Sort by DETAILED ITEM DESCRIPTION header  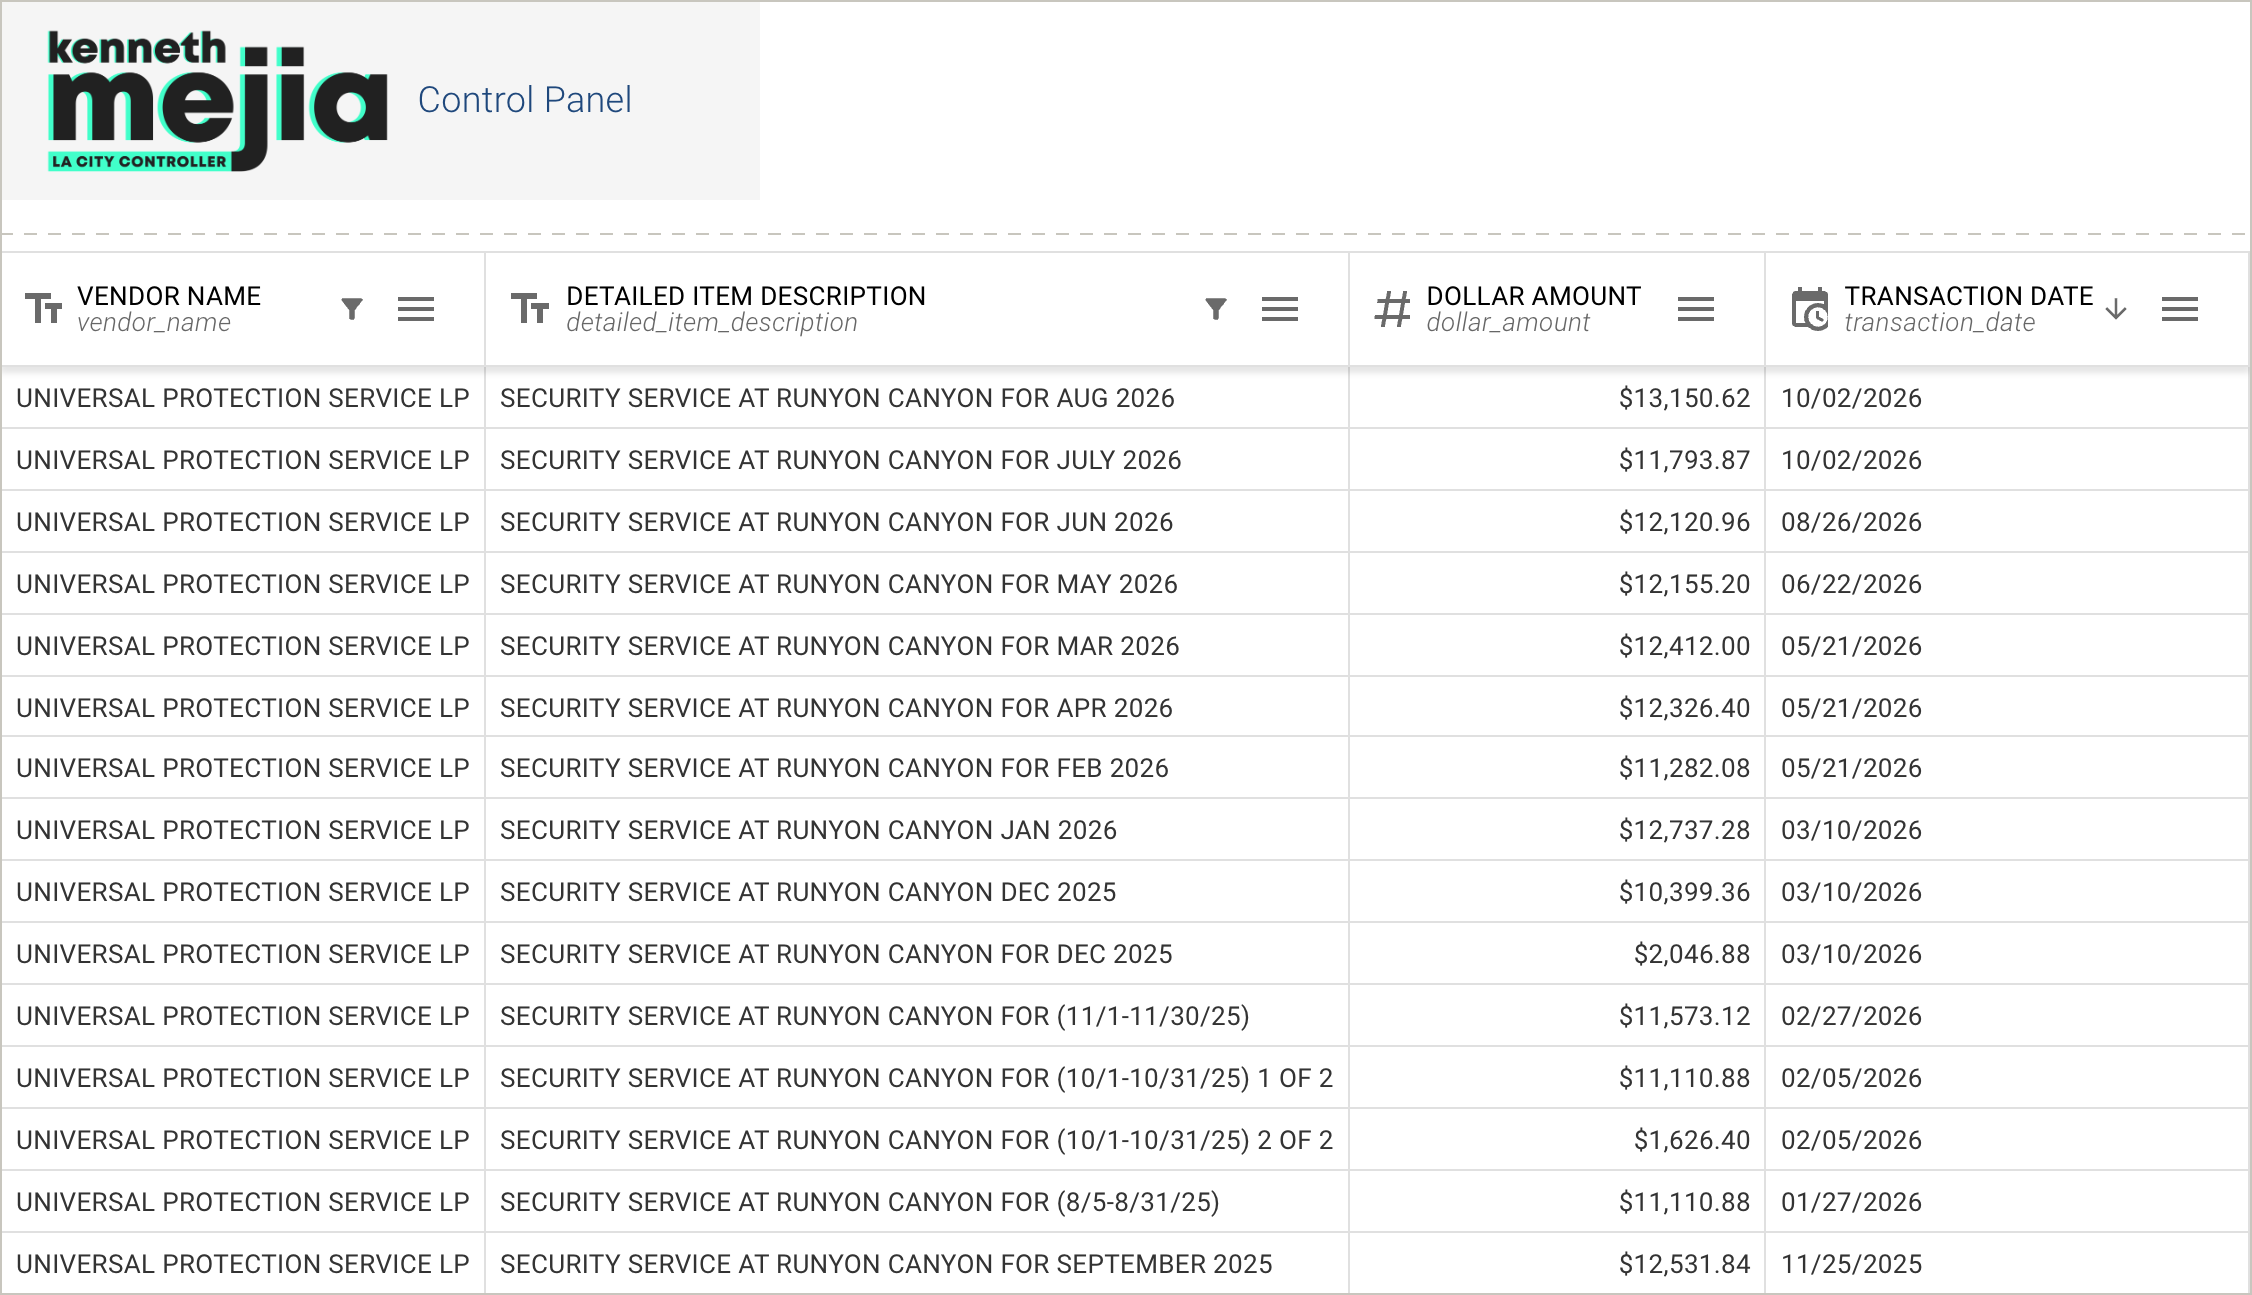coord(746,296)
